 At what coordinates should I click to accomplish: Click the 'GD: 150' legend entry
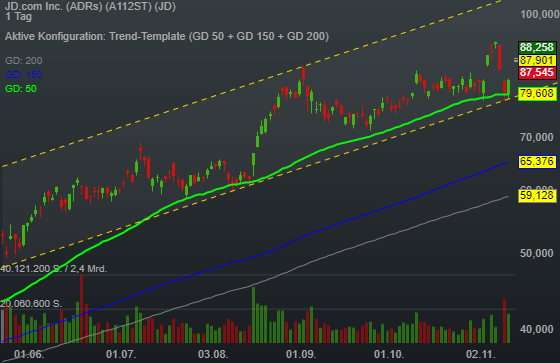[24, 75]
